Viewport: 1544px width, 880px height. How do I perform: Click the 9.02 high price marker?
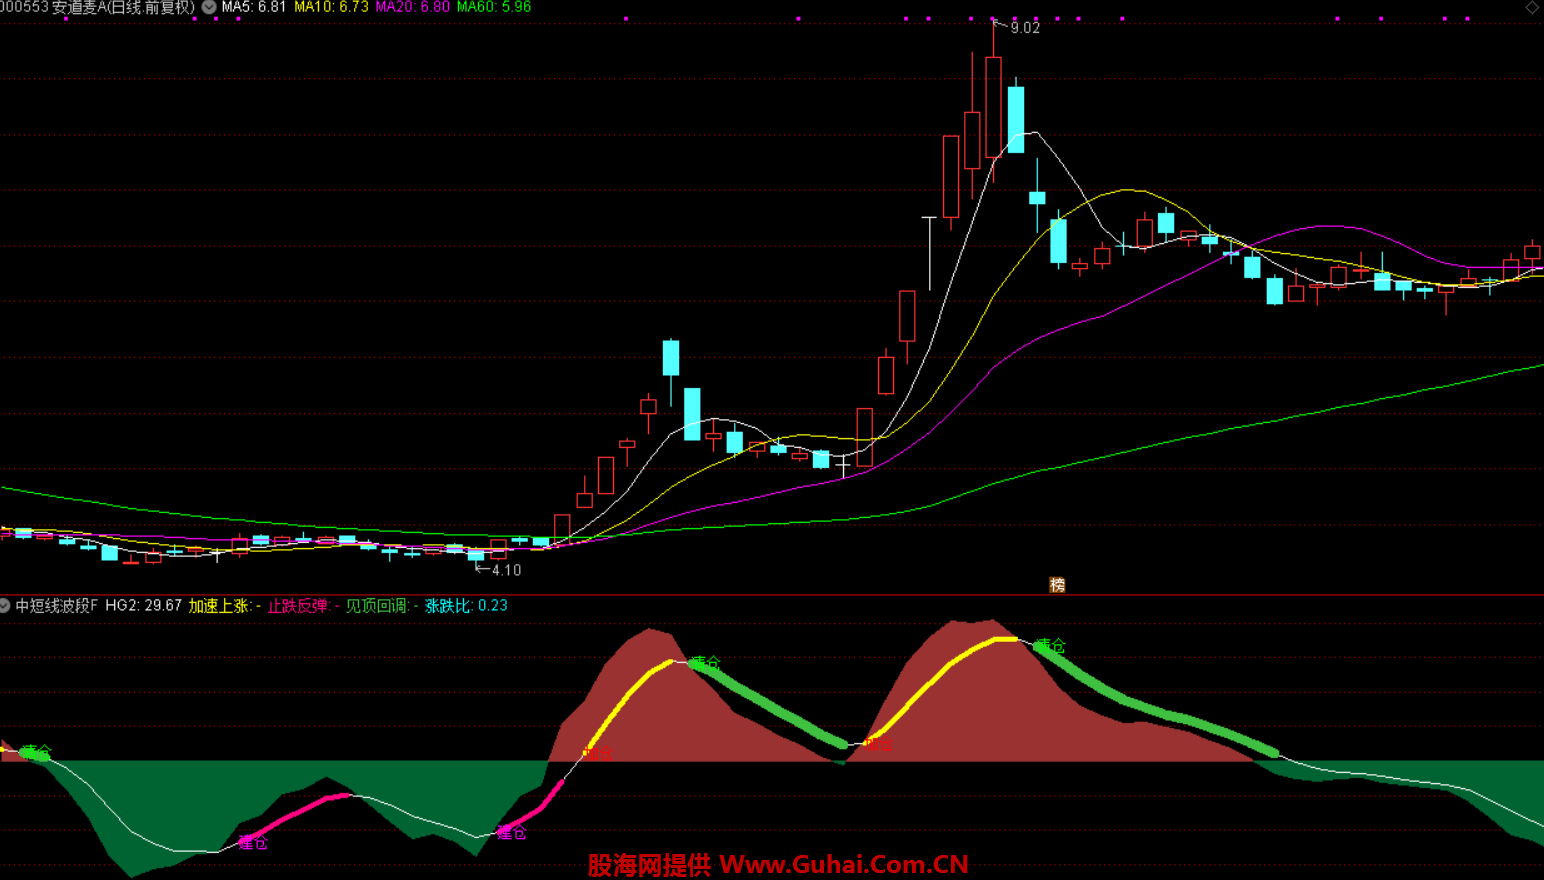tap(1024, 28)
